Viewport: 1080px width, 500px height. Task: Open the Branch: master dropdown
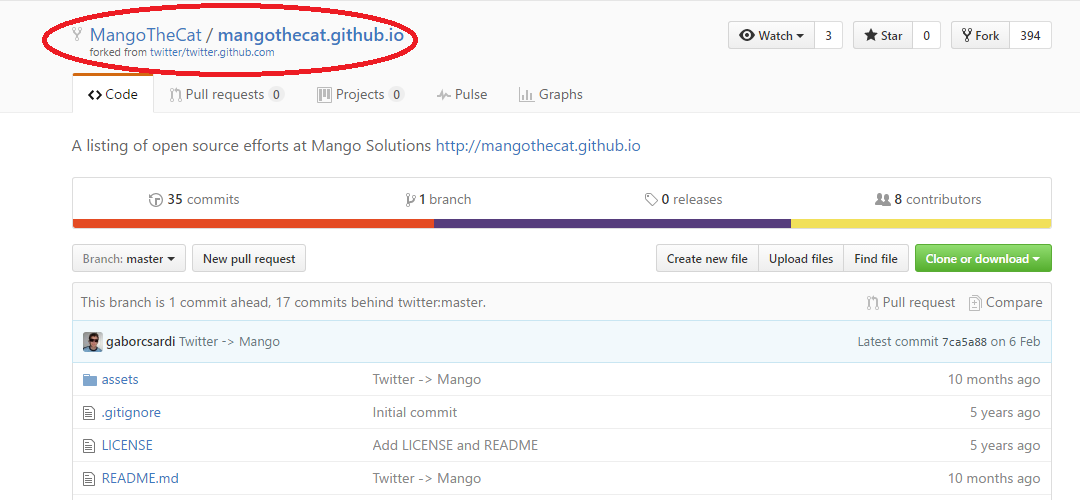tap(129, 259)
